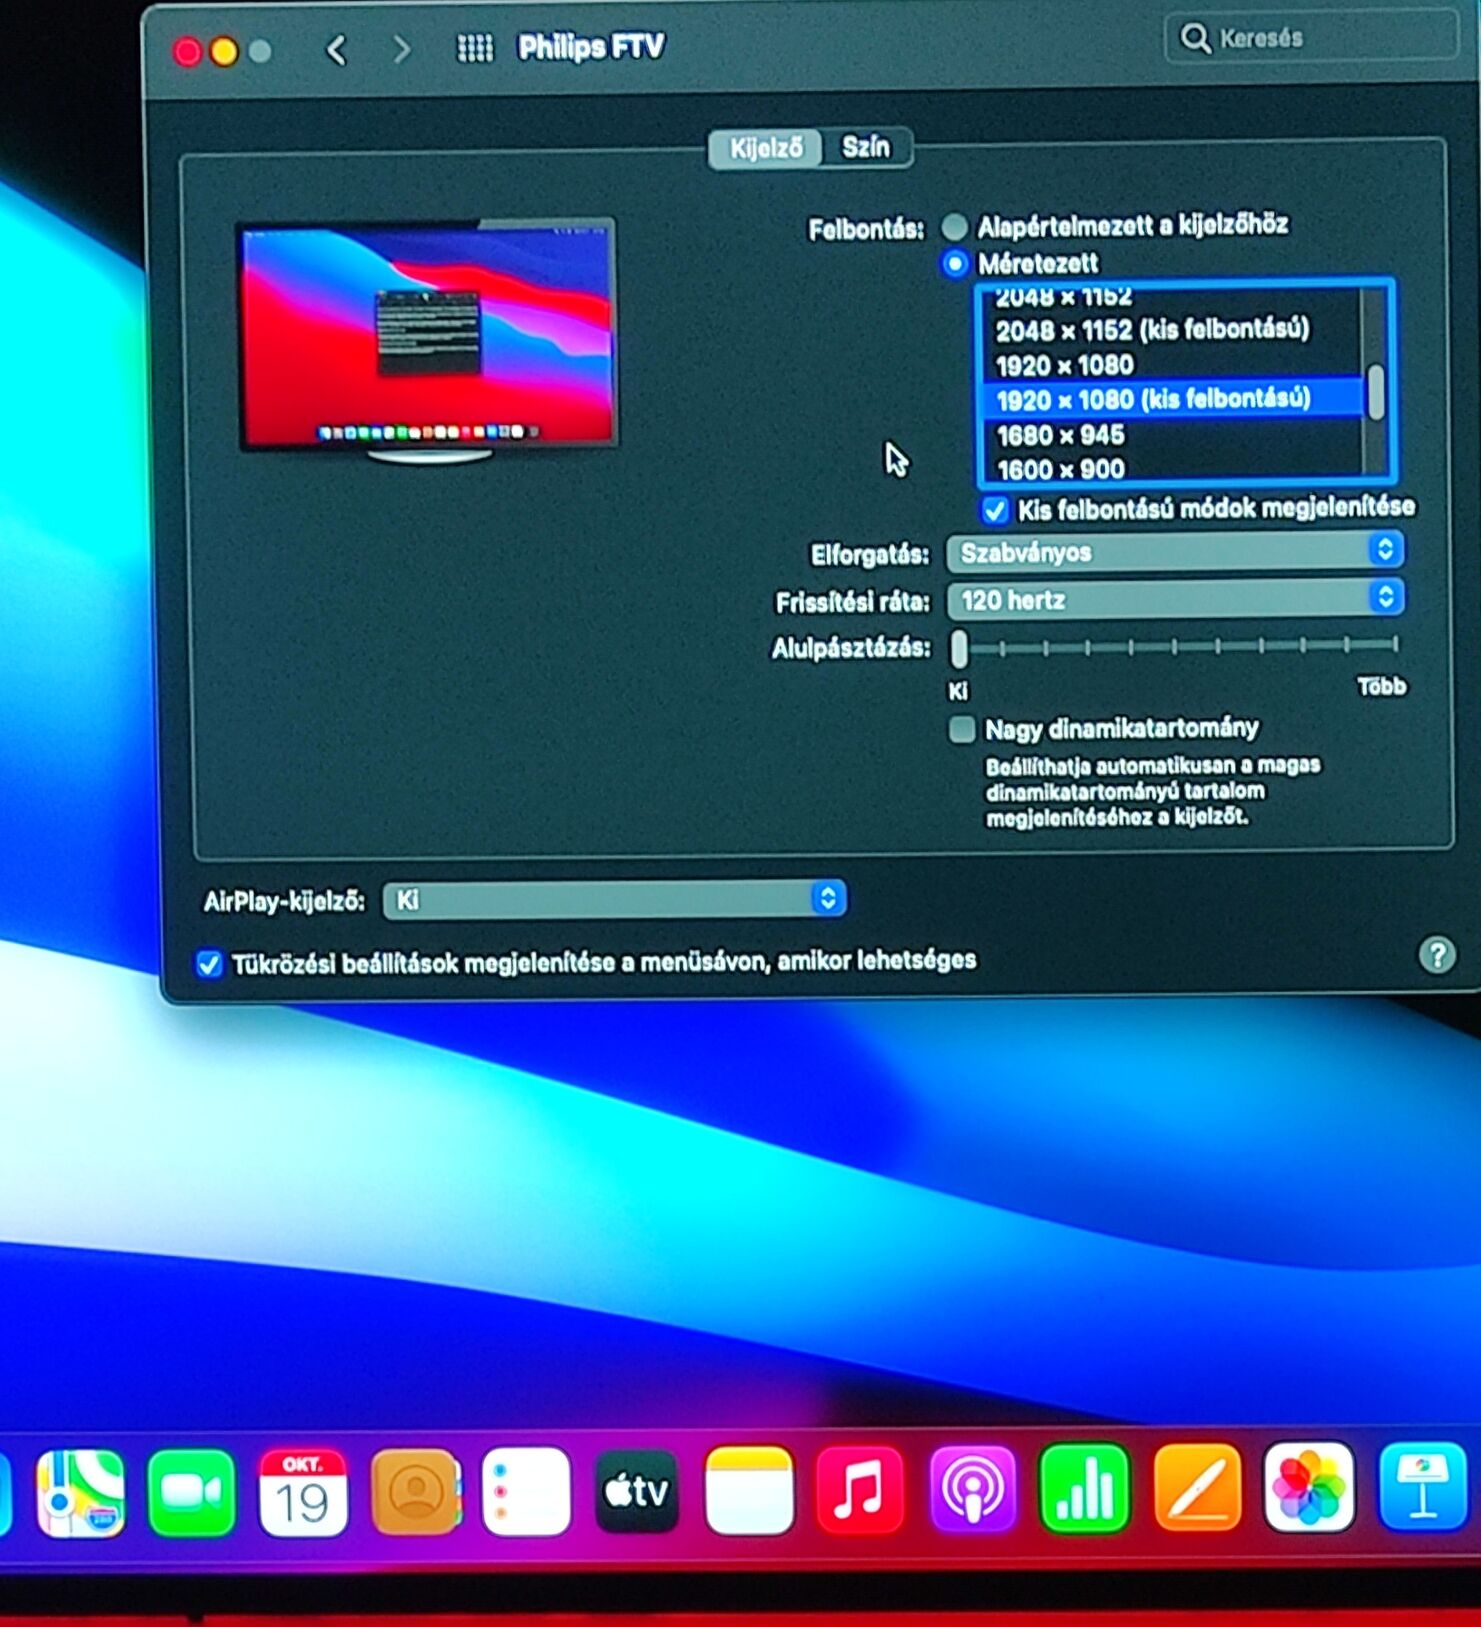Open Notes app in the Dock
This screenshot has height=1627, width=1481.
749,1490
